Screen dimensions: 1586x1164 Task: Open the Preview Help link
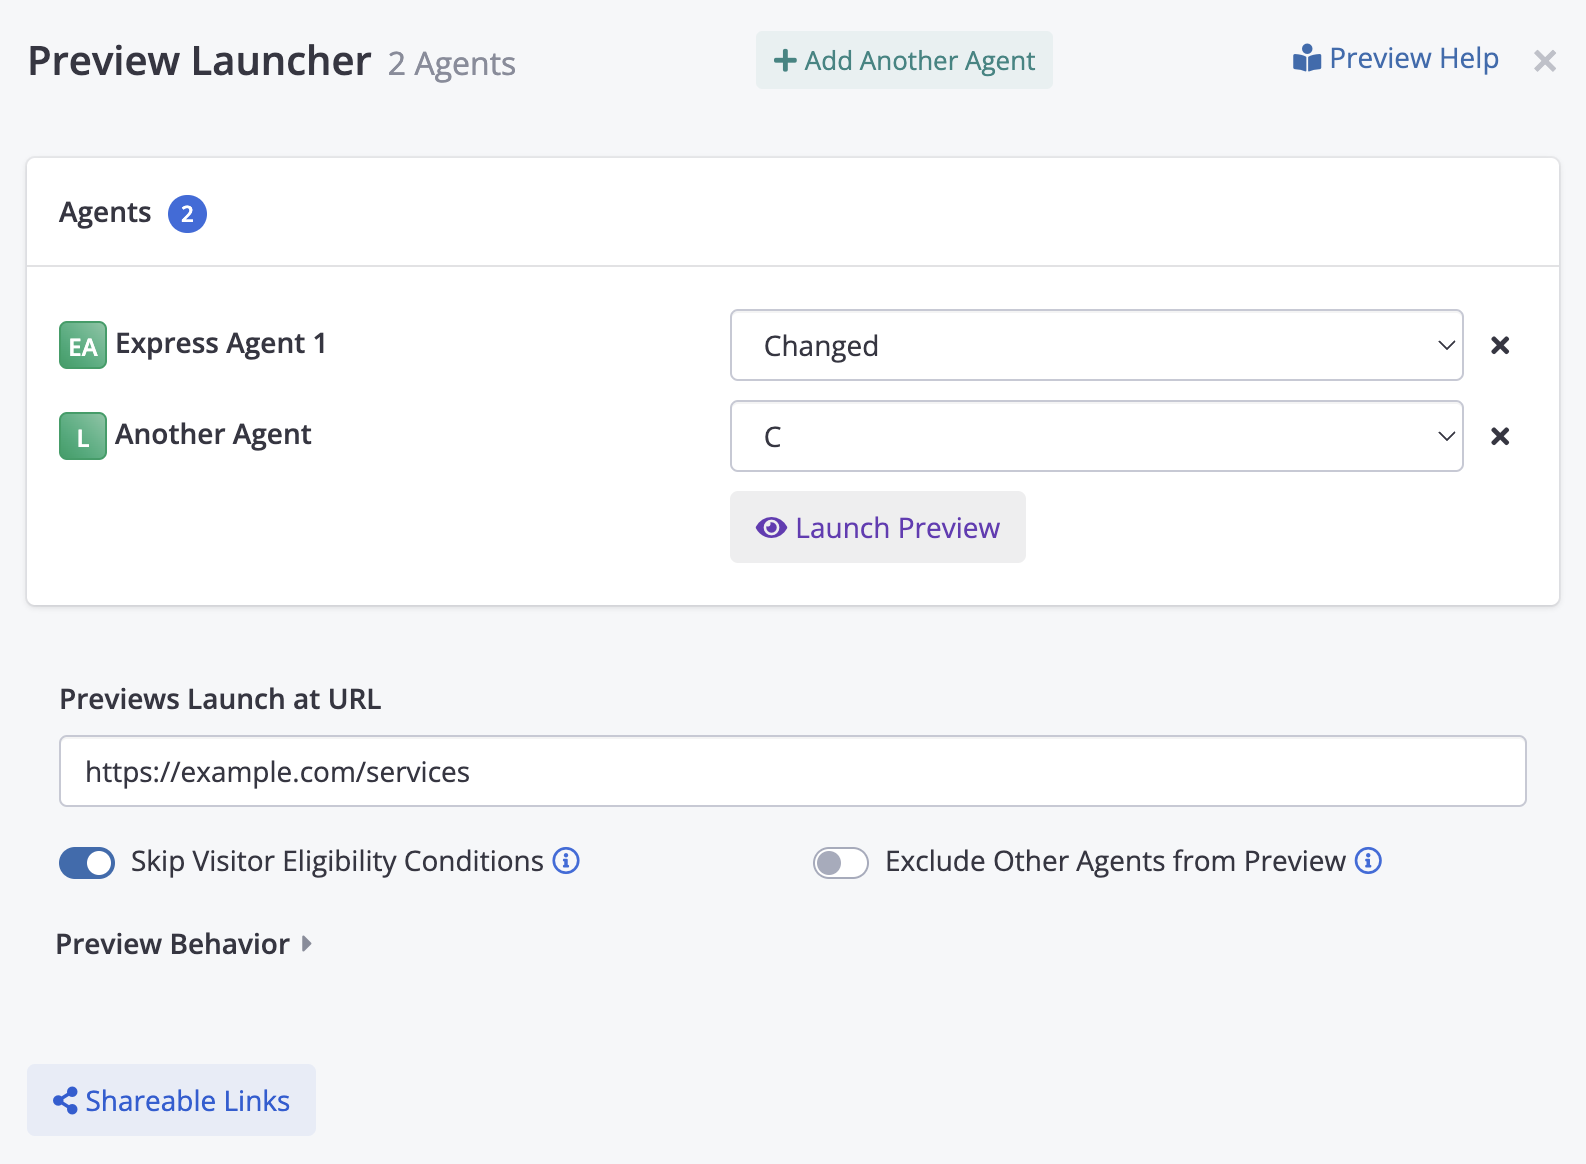coord(1396,59)
